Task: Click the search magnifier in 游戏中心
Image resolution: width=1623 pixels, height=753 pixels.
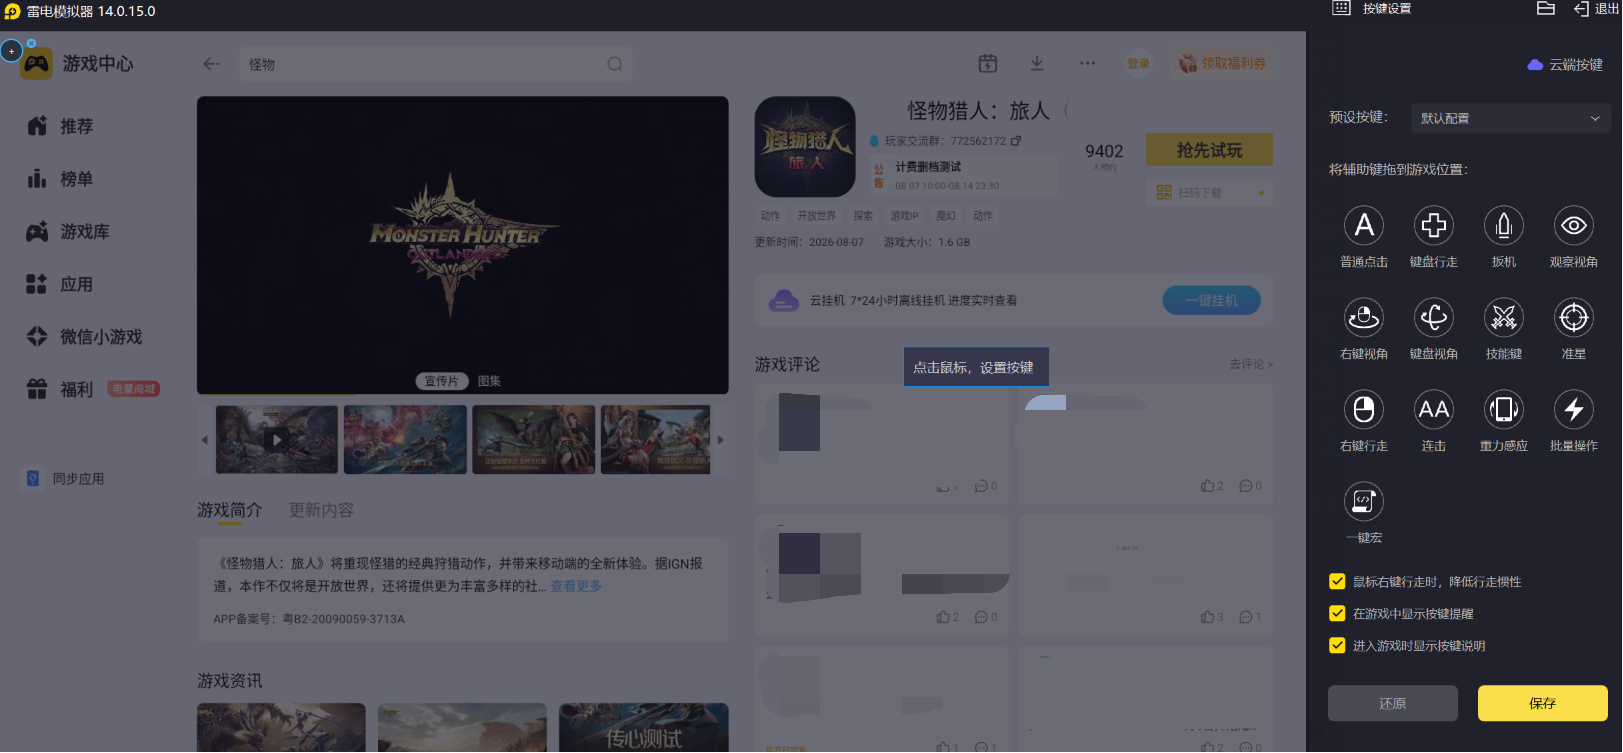Action: (615, 64)
